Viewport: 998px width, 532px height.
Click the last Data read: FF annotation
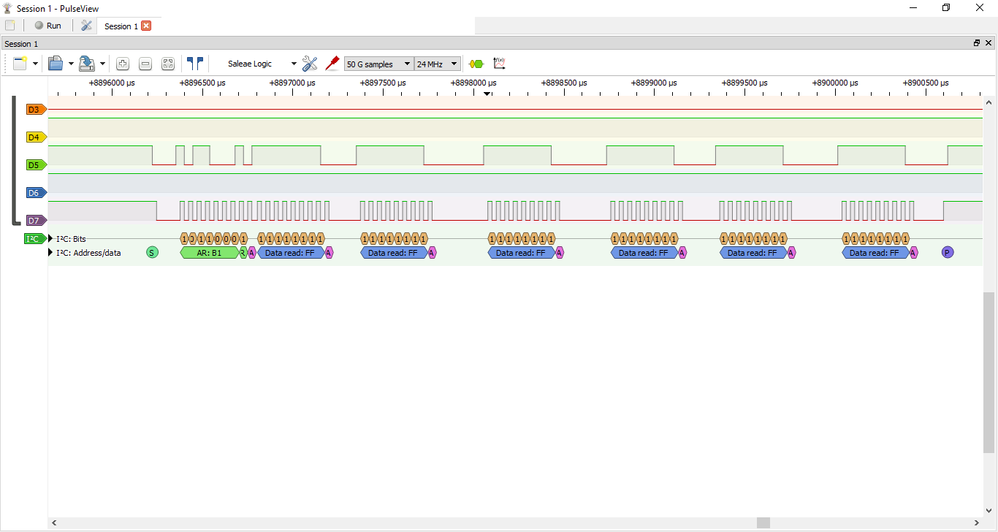click(875, 253)
